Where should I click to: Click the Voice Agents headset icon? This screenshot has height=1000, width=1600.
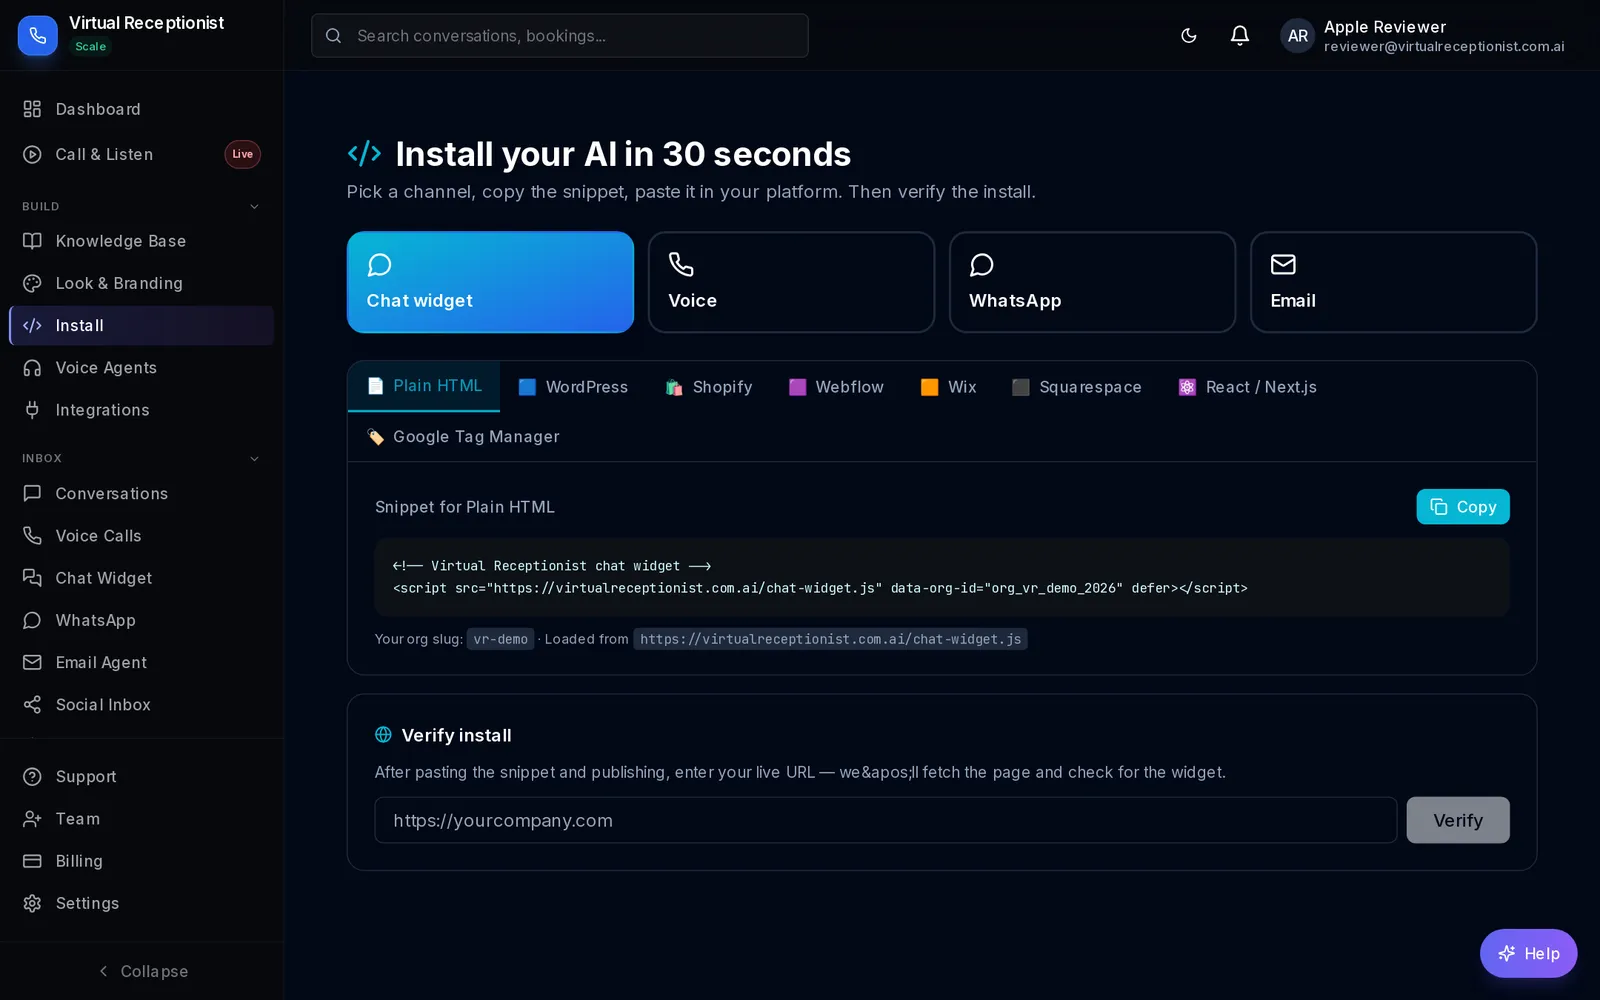point(32,368)
